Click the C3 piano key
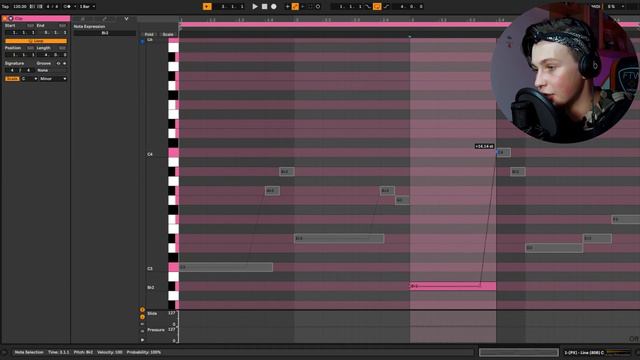 (173, 267)
